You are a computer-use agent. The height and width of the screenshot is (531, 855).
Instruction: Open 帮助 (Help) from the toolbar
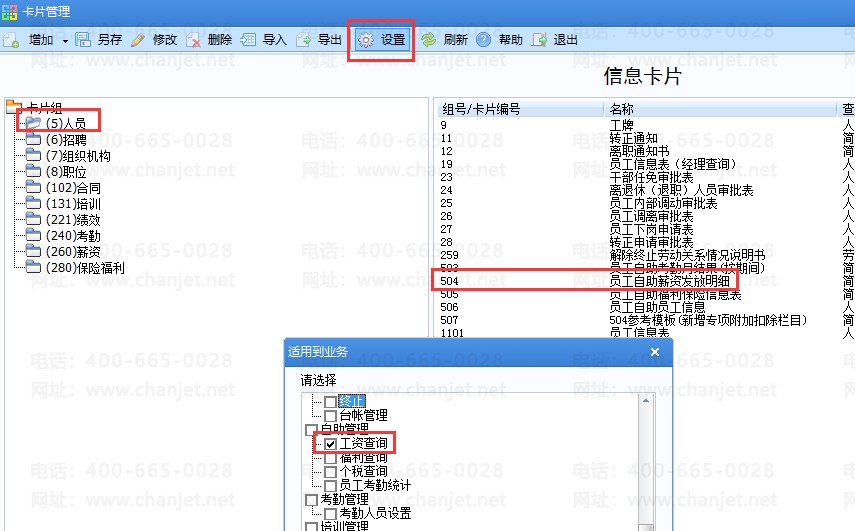point(484,40)
